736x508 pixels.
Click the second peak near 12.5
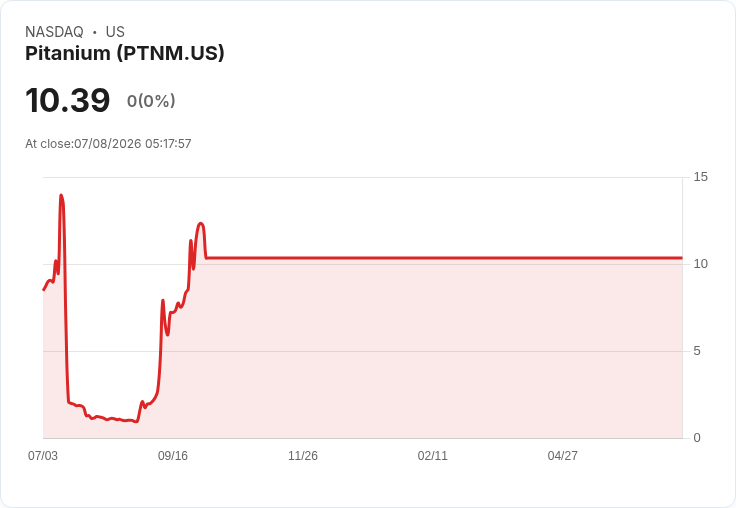(201, 223)
